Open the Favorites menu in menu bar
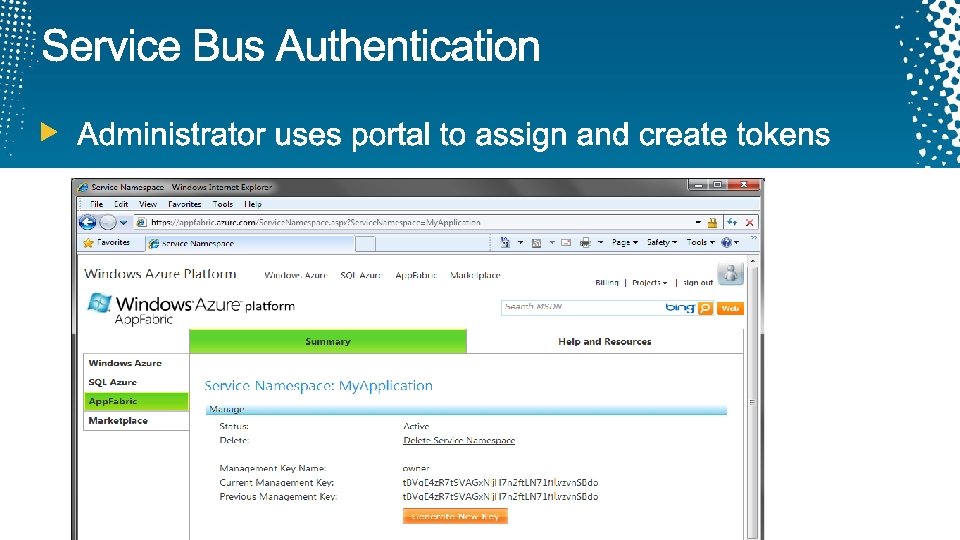Viewport: 960px width, 540px height. point(184,204)
